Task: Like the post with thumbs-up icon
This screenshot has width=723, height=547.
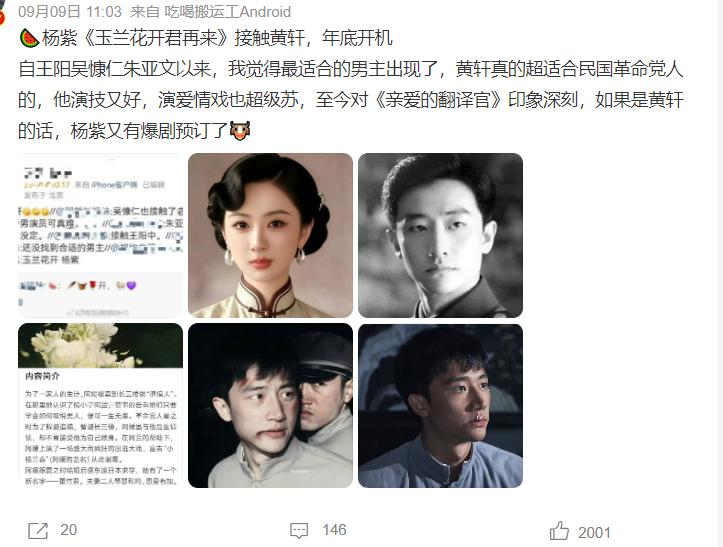Action: coord(559,531)
